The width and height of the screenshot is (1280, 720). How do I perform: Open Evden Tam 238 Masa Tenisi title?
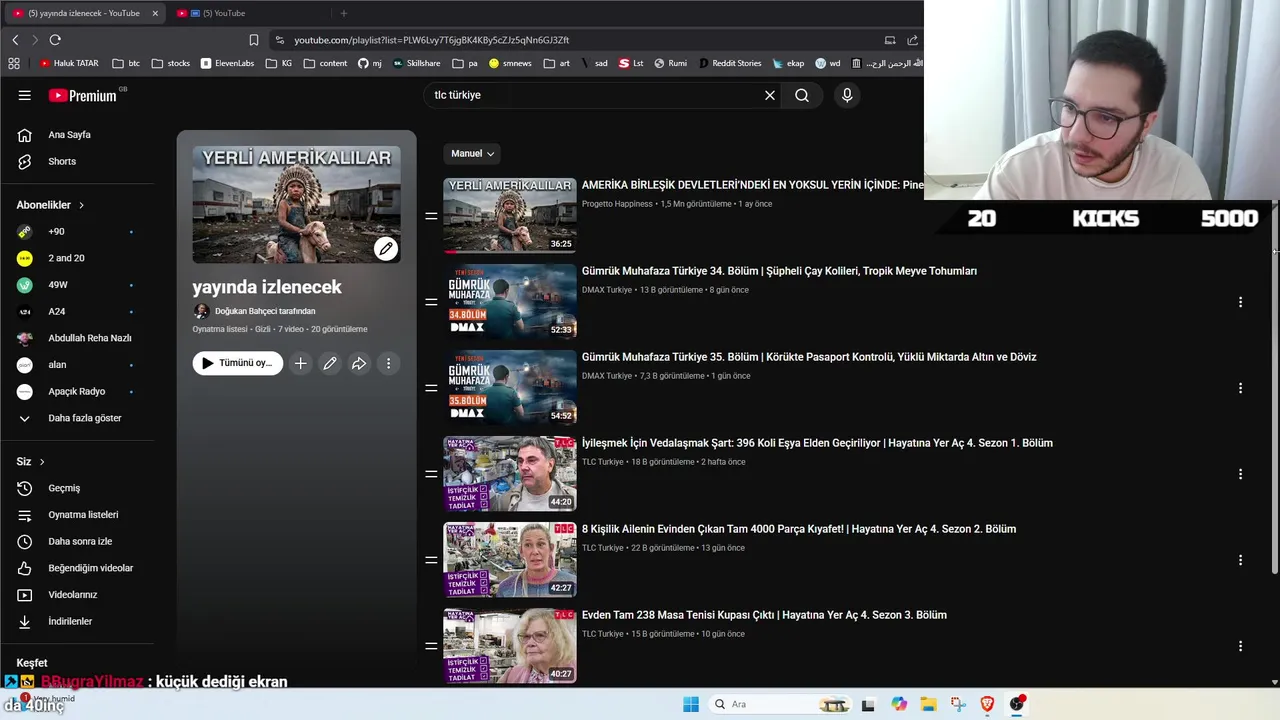click(x=764, y=615)
